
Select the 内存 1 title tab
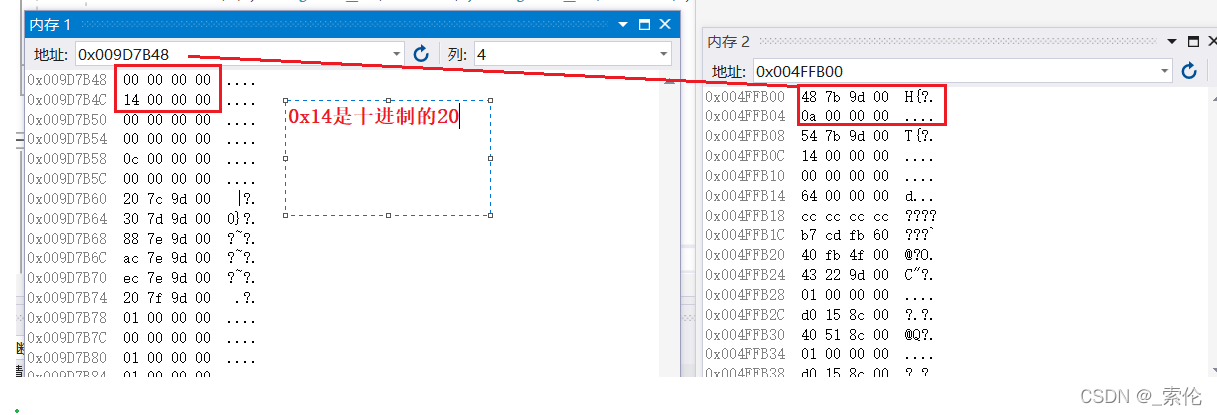pos(51,24)
